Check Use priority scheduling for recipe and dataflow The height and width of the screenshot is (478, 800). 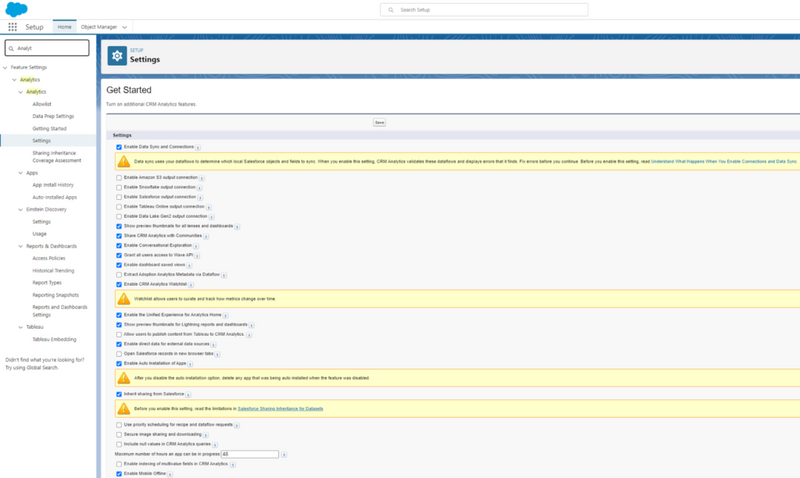[x=119, y=424]
